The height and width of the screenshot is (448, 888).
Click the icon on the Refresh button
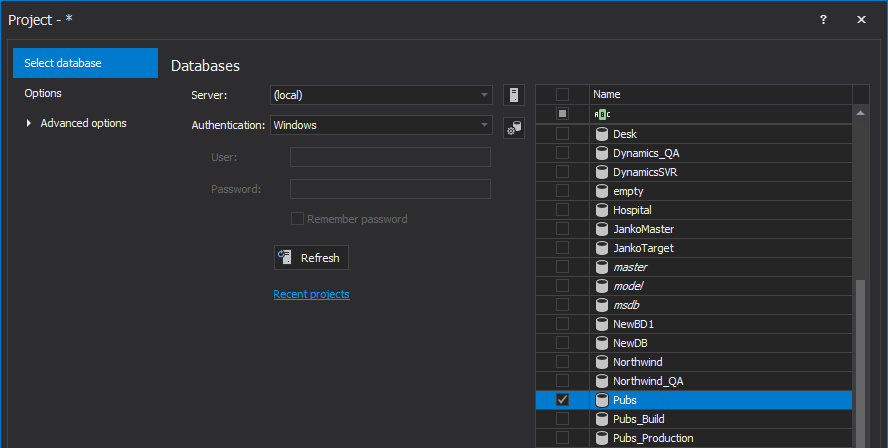285,258
